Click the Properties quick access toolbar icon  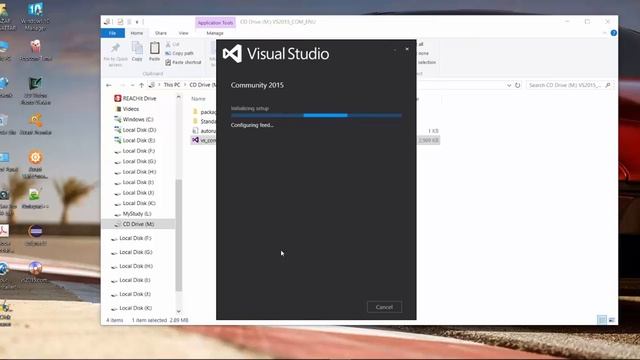click(120, 22)
